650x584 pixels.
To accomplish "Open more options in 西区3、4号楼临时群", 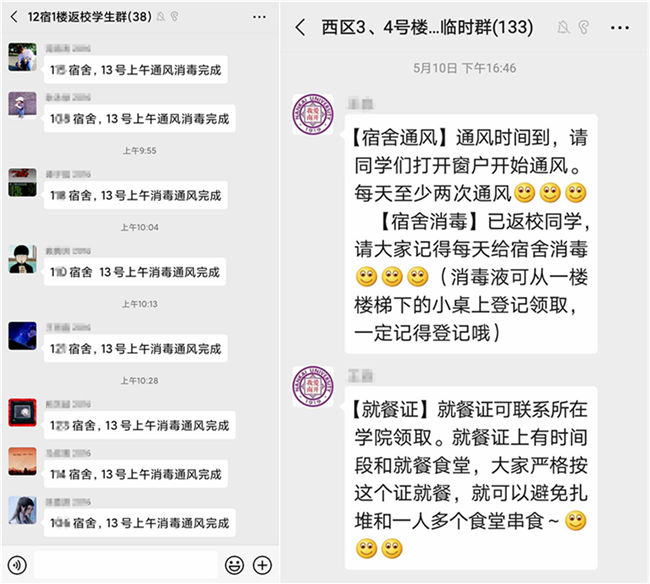I will pyautogui.click(x=620, y=28).
